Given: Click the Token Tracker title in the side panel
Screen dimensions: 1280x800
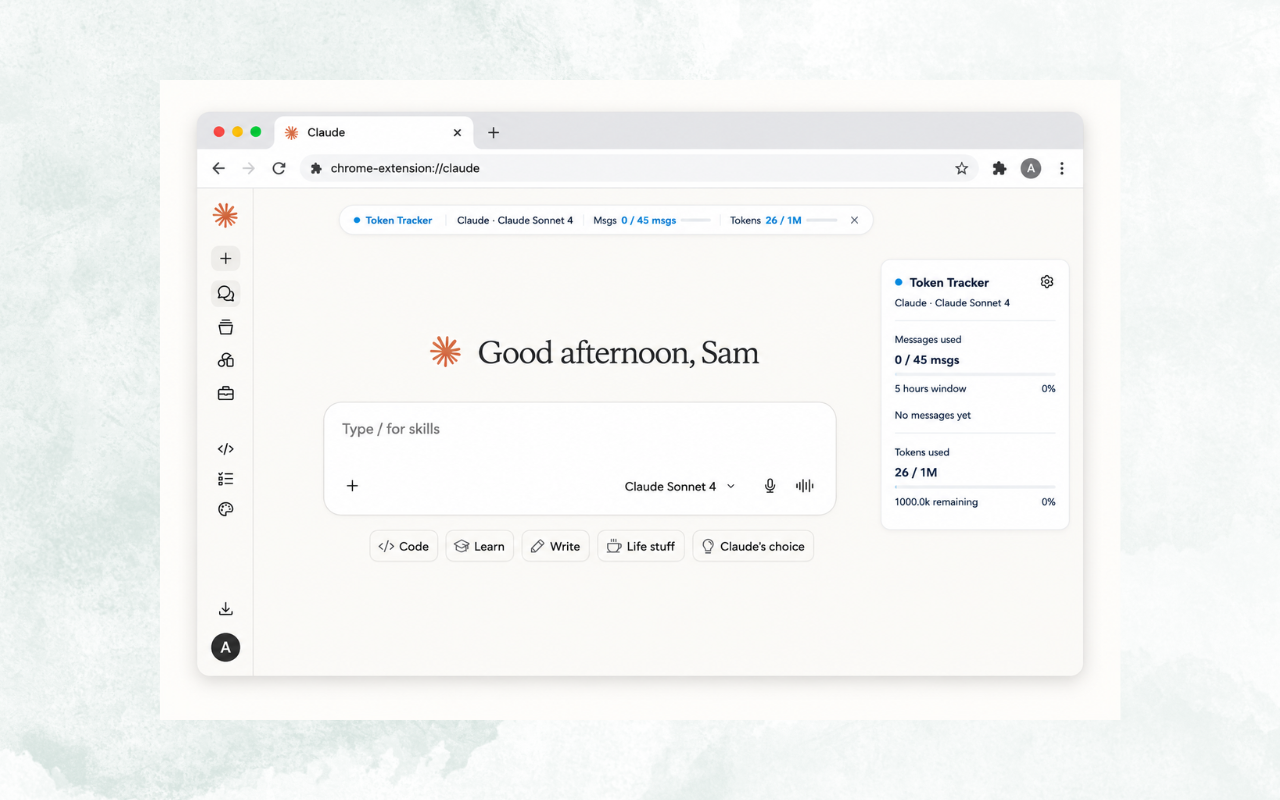Looking at the screenshot, I should point(949,282).
